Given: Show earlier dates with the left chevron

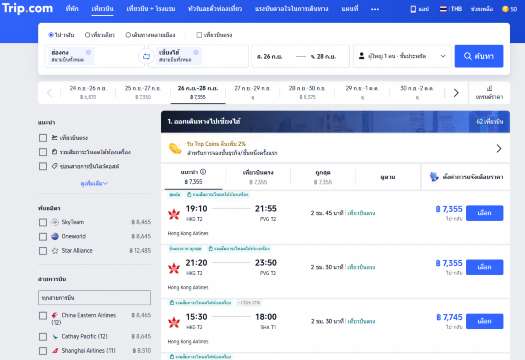Looking at the screenshot, I should pos(50,93).
